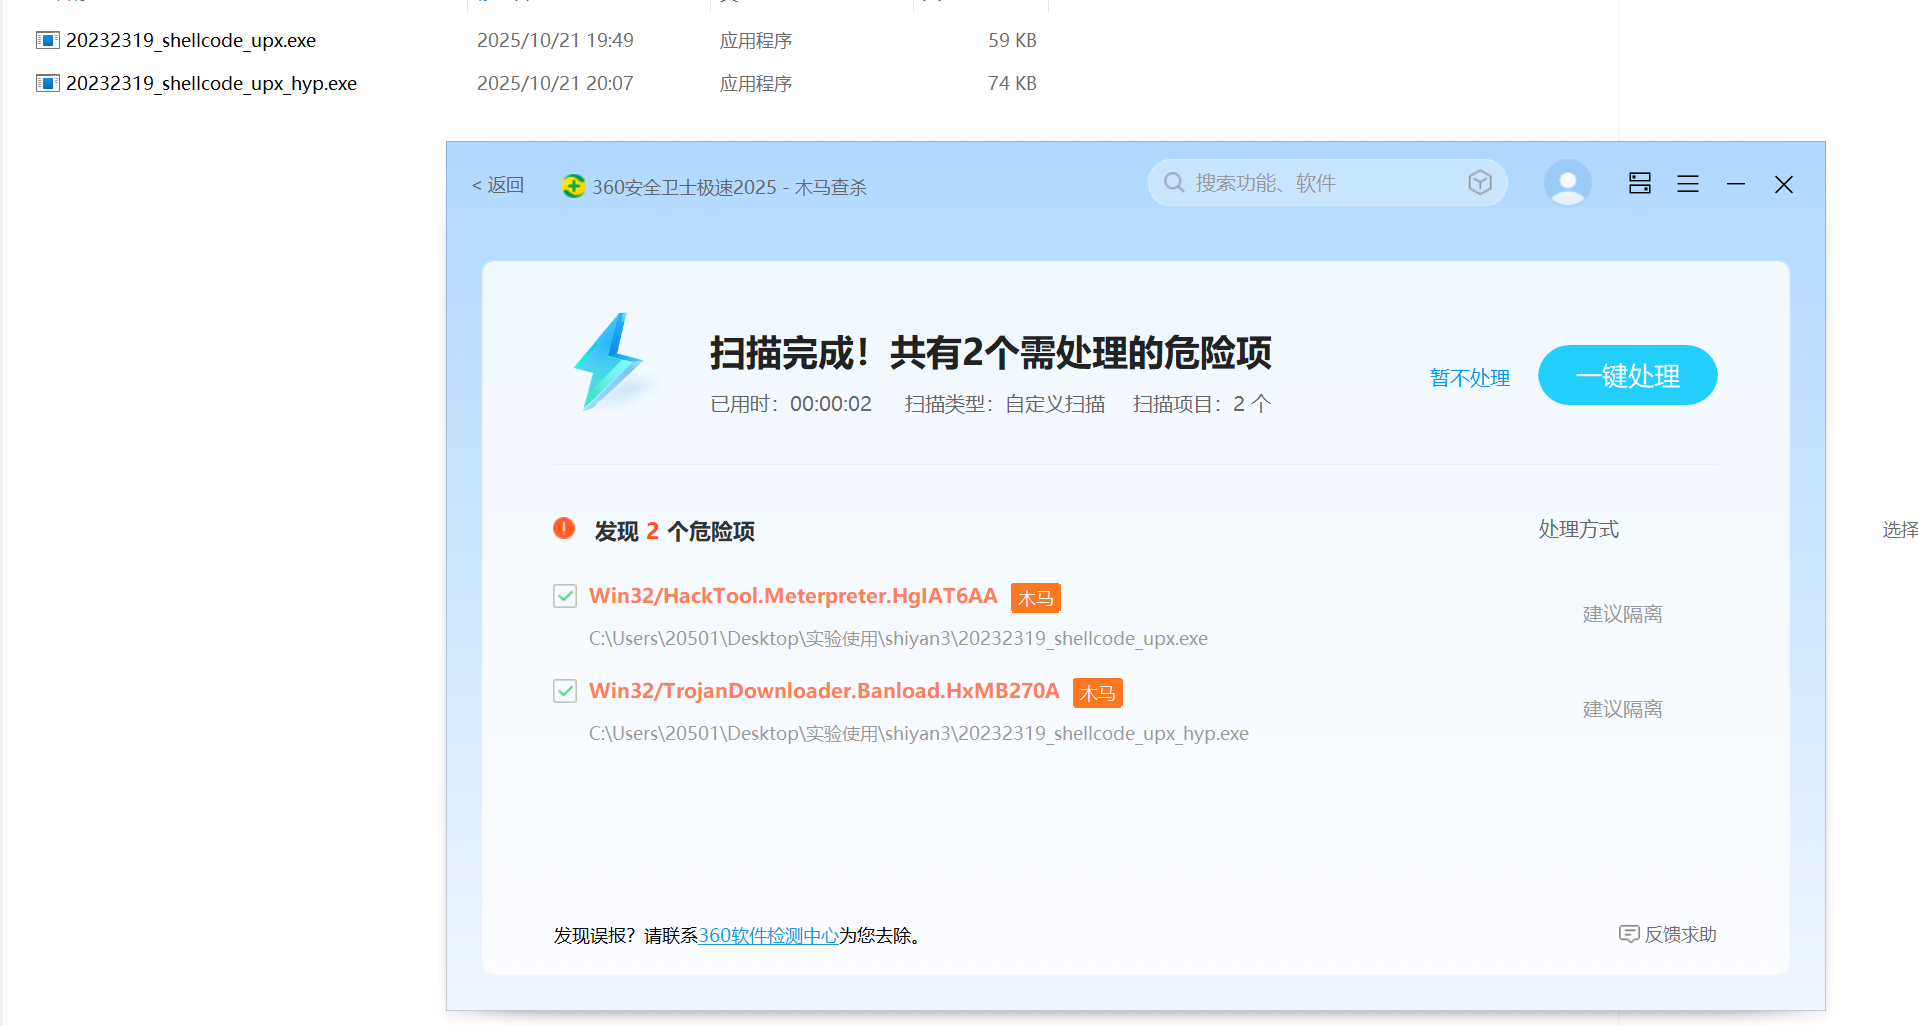Click 建议隔离 for the Banload threat

1622,709
